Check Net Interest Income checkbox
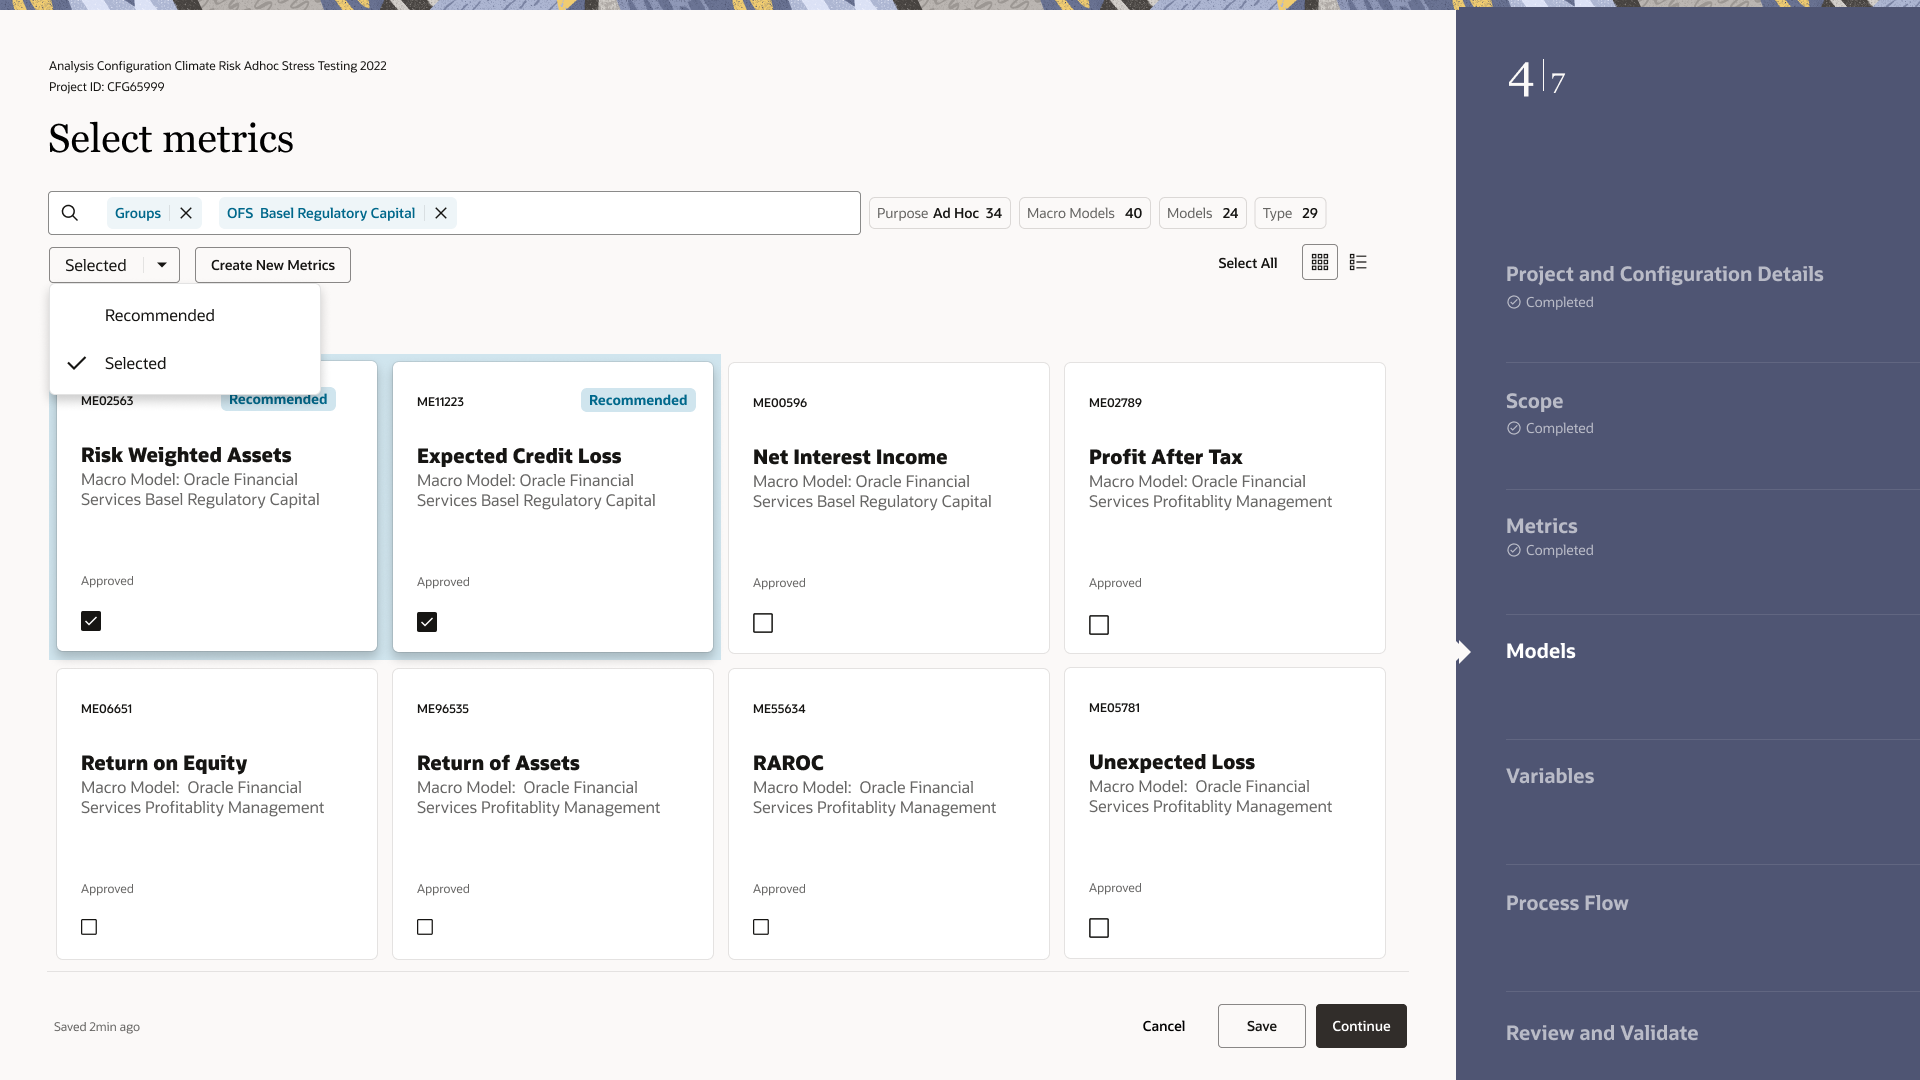This screenshot has height=1080, width=1920. pos(763,623)
